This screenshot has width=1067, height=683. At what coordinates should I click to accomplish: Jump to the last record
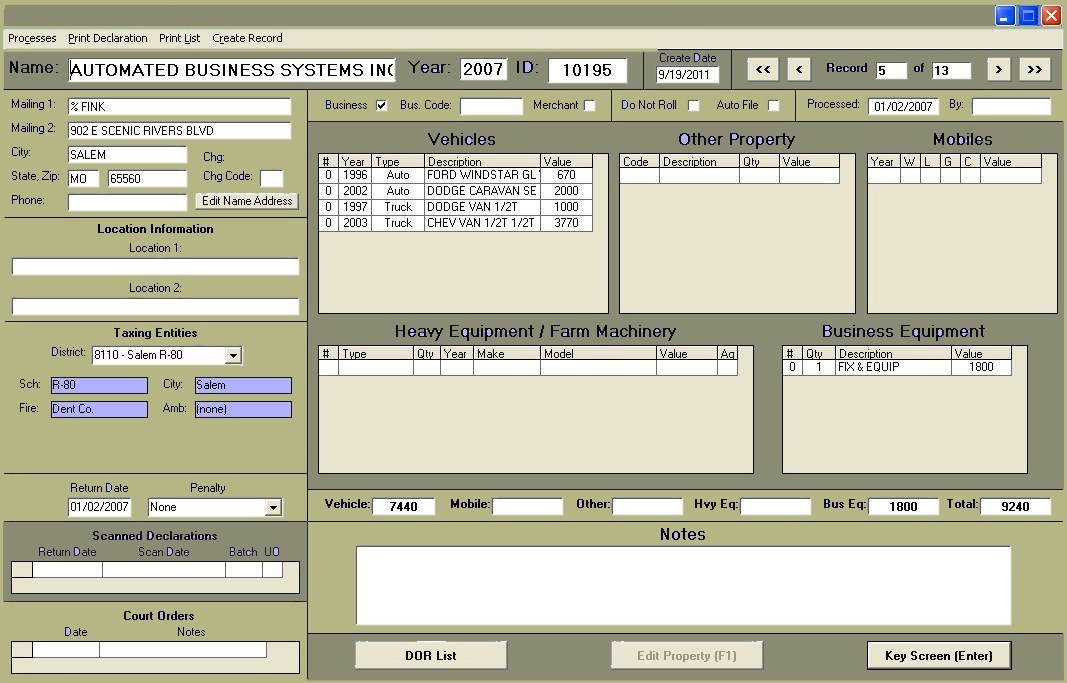(x=1034, y=69)
